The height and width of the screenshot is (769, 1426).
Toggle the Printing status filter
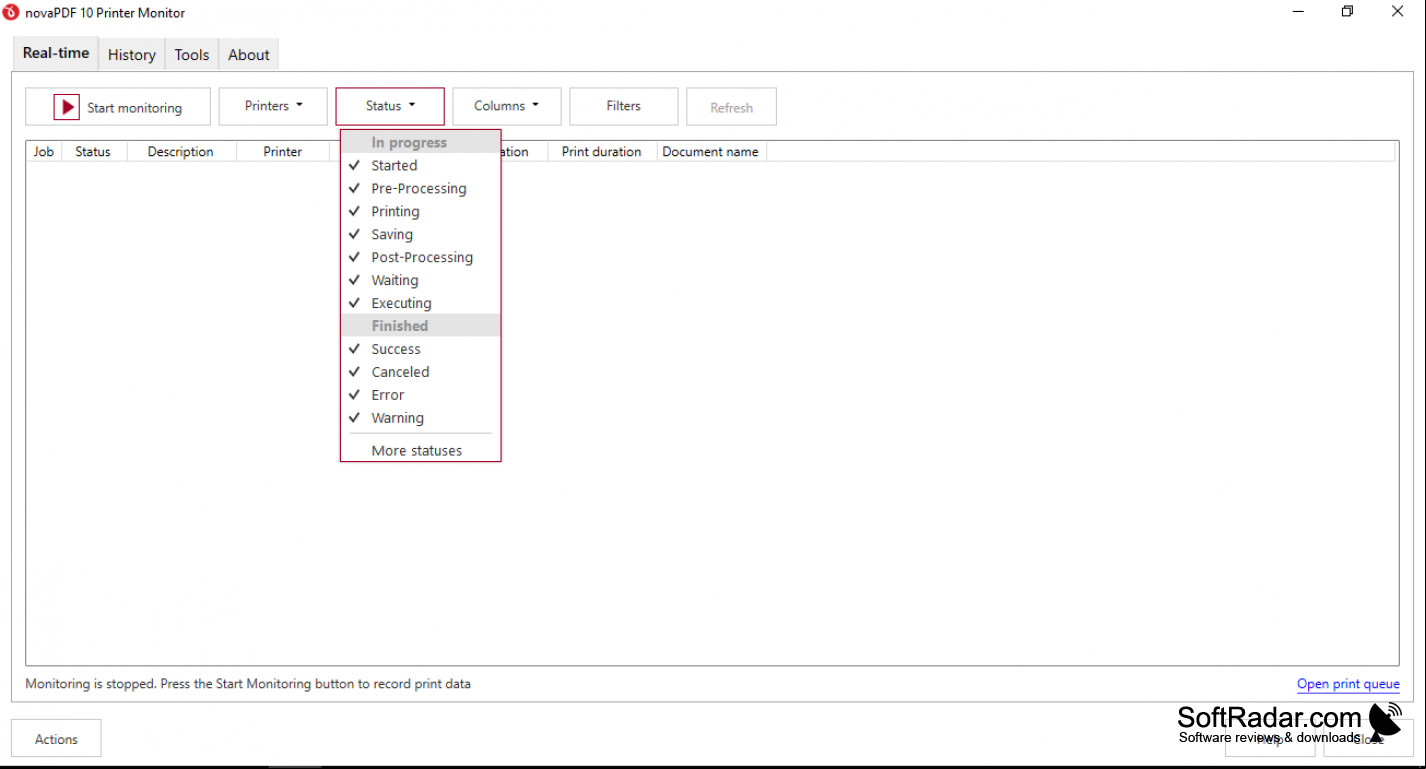(420, 211)
